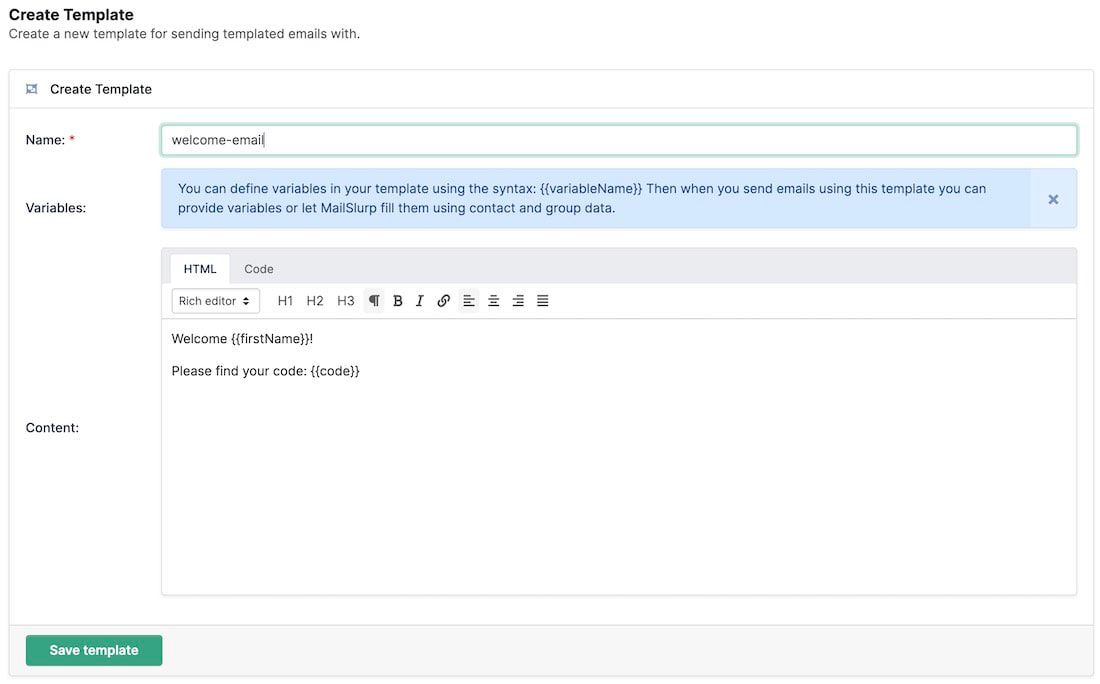Align text to the right

pyautogui.click(x=518, y=301)
